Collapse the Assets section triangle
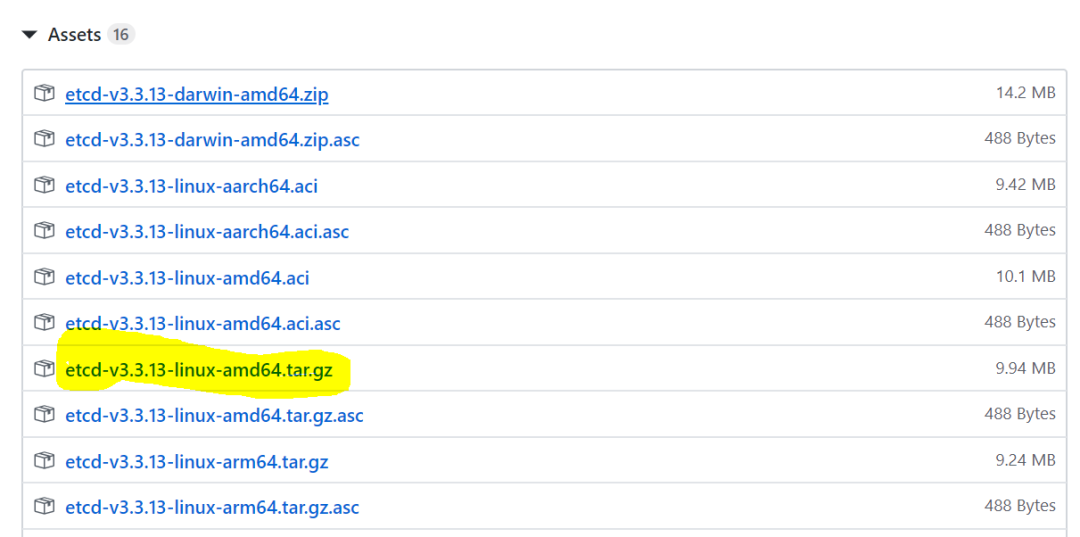Image resolution: width=1080 pixels, height=537 pixels. tap(29, 34)
